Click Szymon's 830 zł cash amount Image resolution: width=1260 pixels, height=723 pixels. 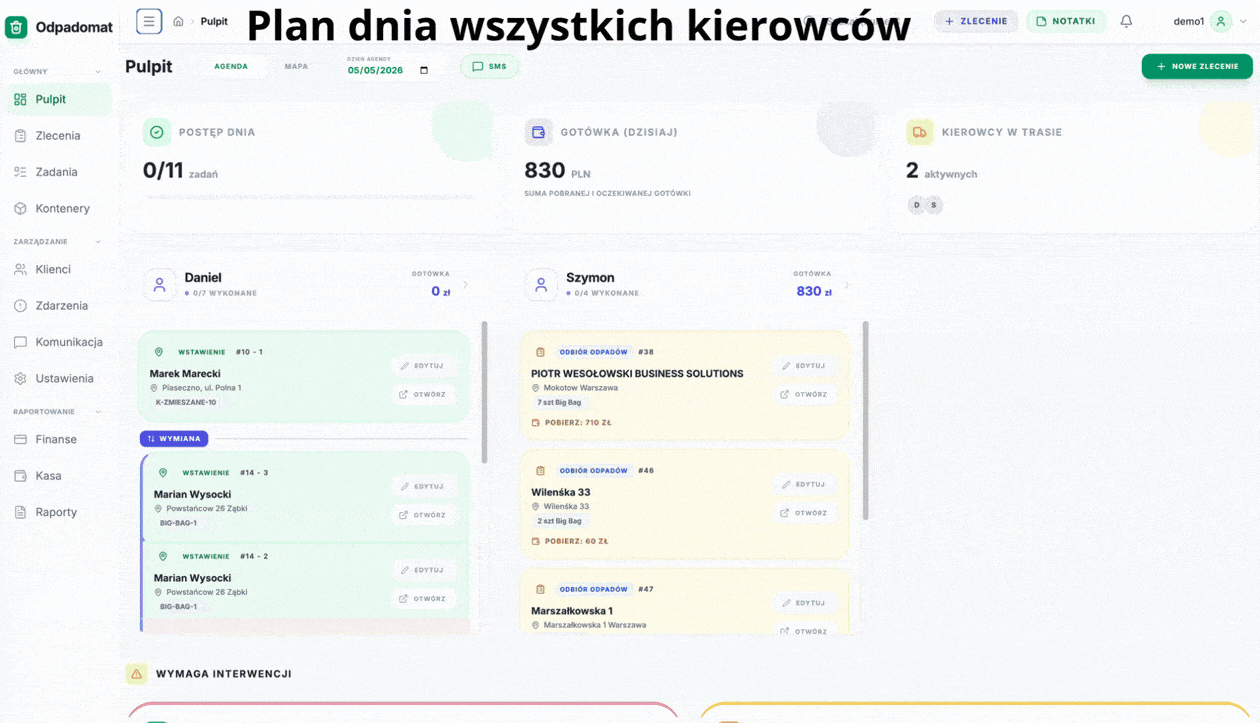pos(813,291)
